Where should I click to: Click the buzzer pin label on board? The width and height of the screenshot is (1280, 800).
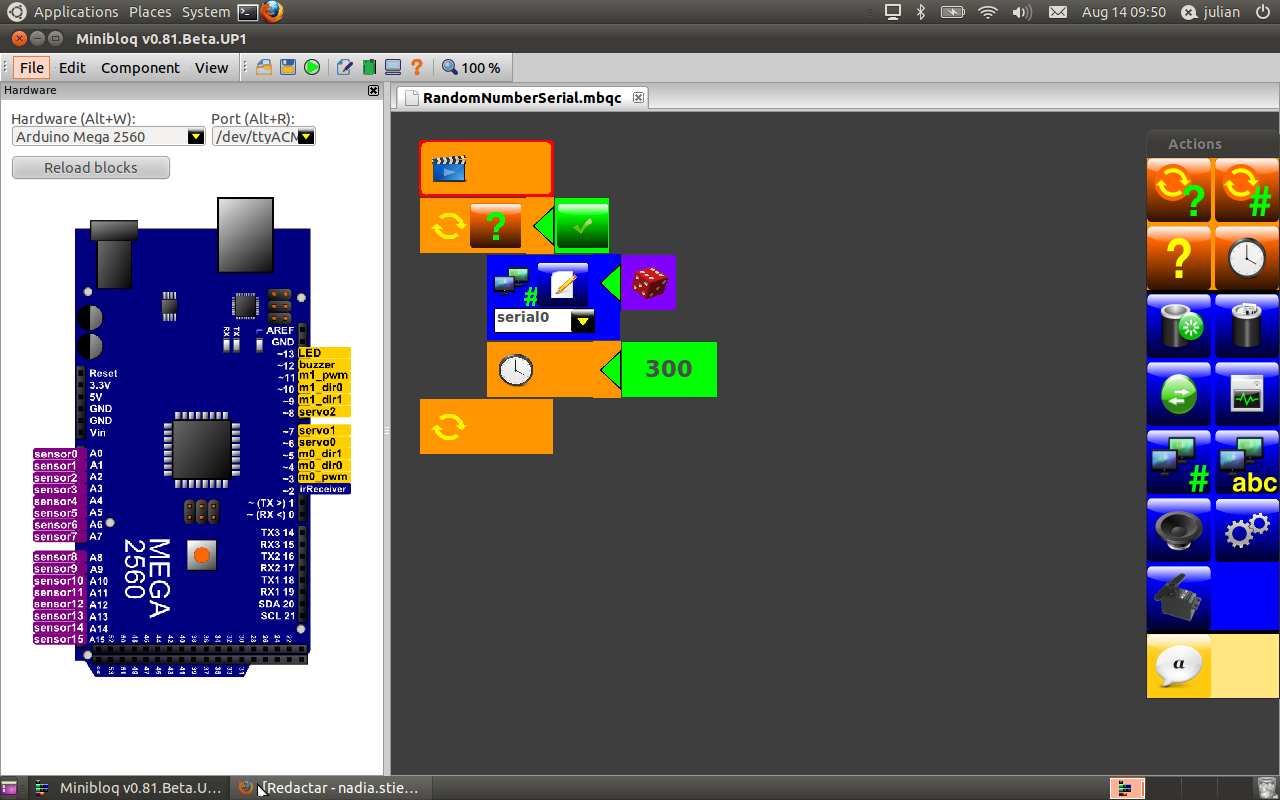click(x=324, y=365)
